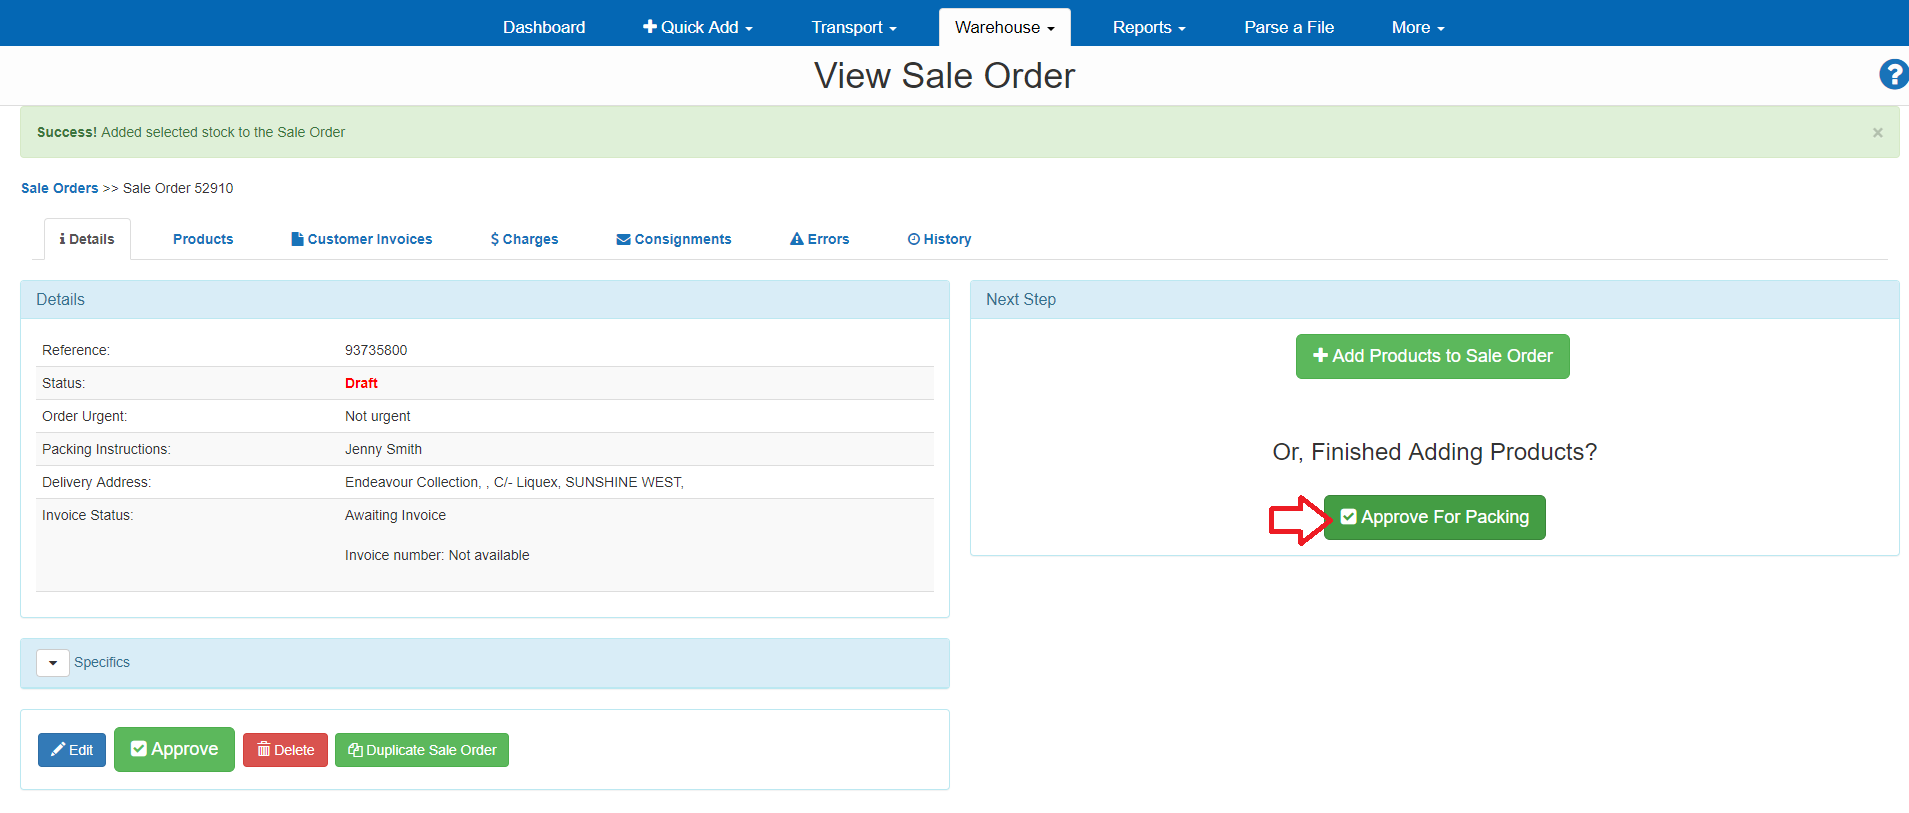Click the Specifics panel title
This screenshot has height=813, width=1909.
[102, 662]
